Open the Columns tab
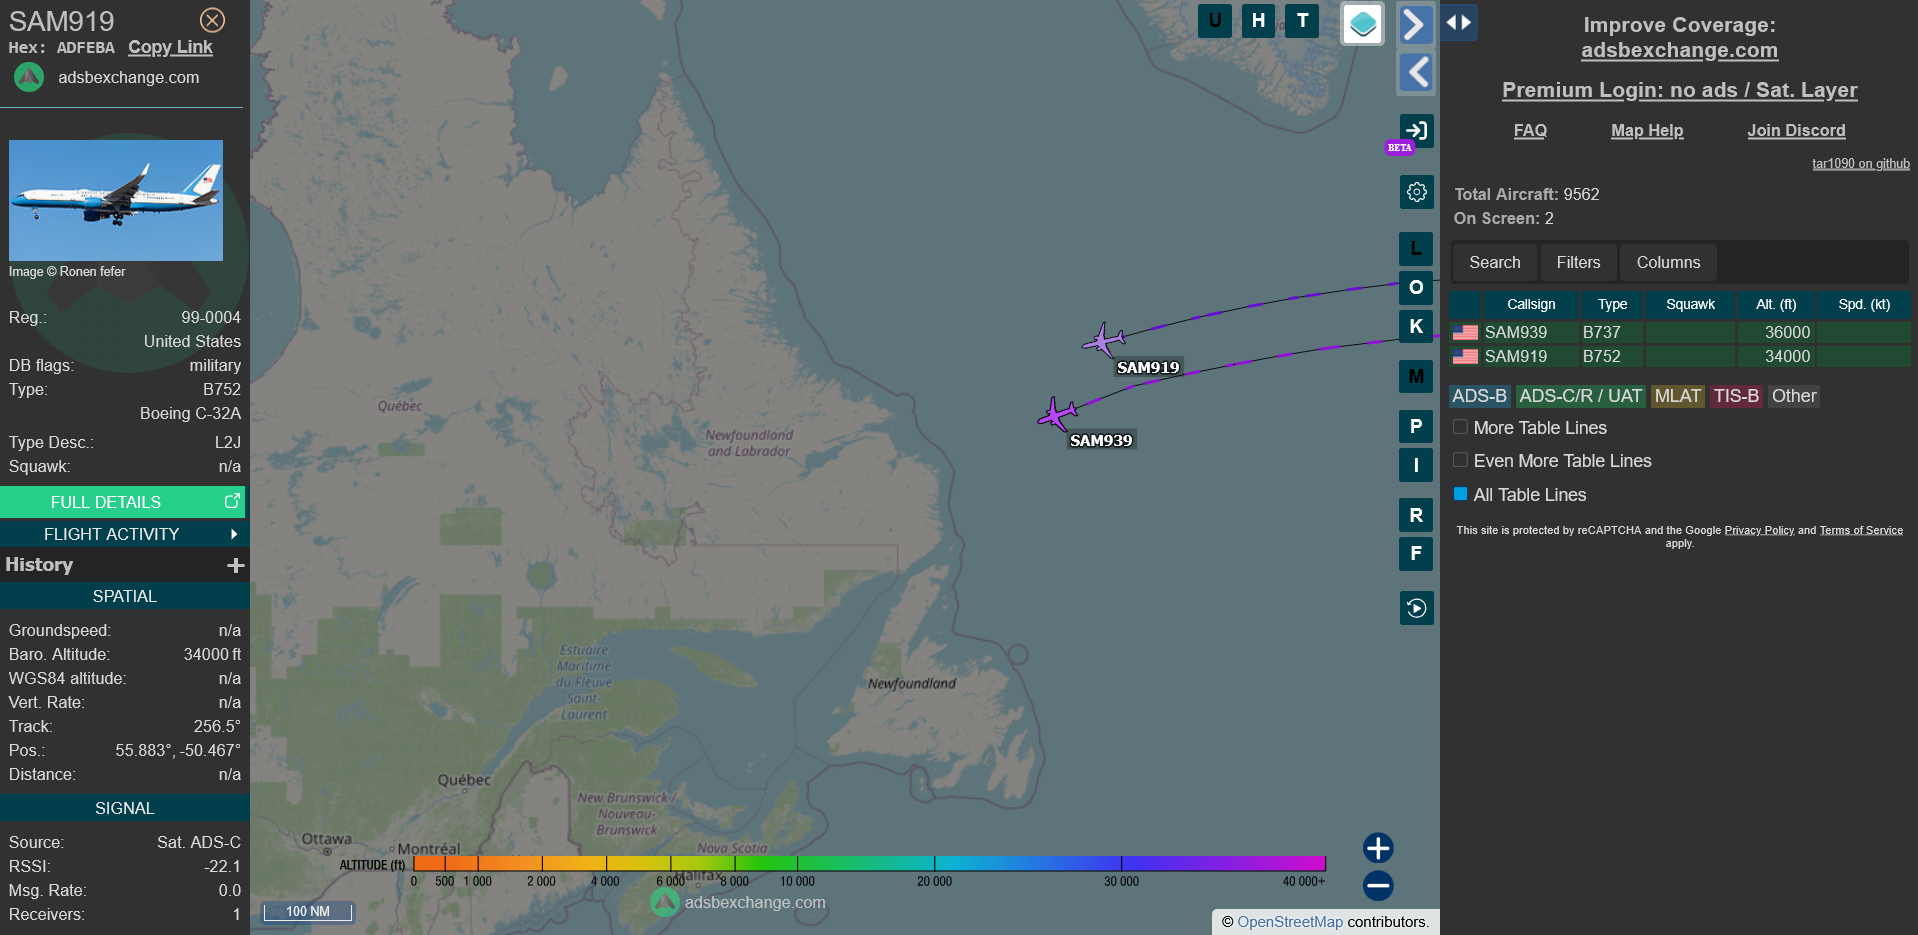 tap(1668, 262)
